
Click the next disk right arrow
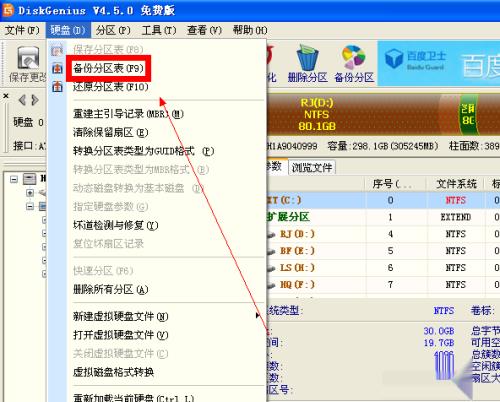35,100
